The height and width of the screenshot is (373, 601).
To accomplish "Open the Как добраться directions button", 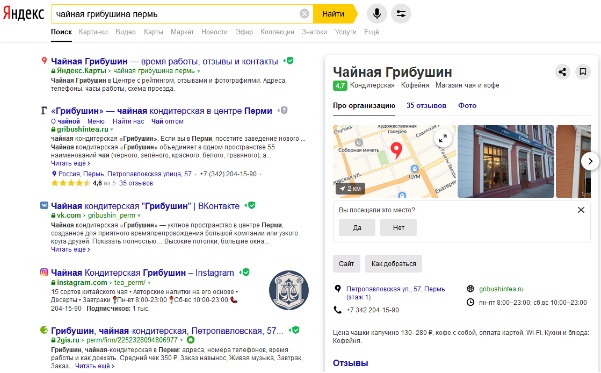I will tap(393, 264).
